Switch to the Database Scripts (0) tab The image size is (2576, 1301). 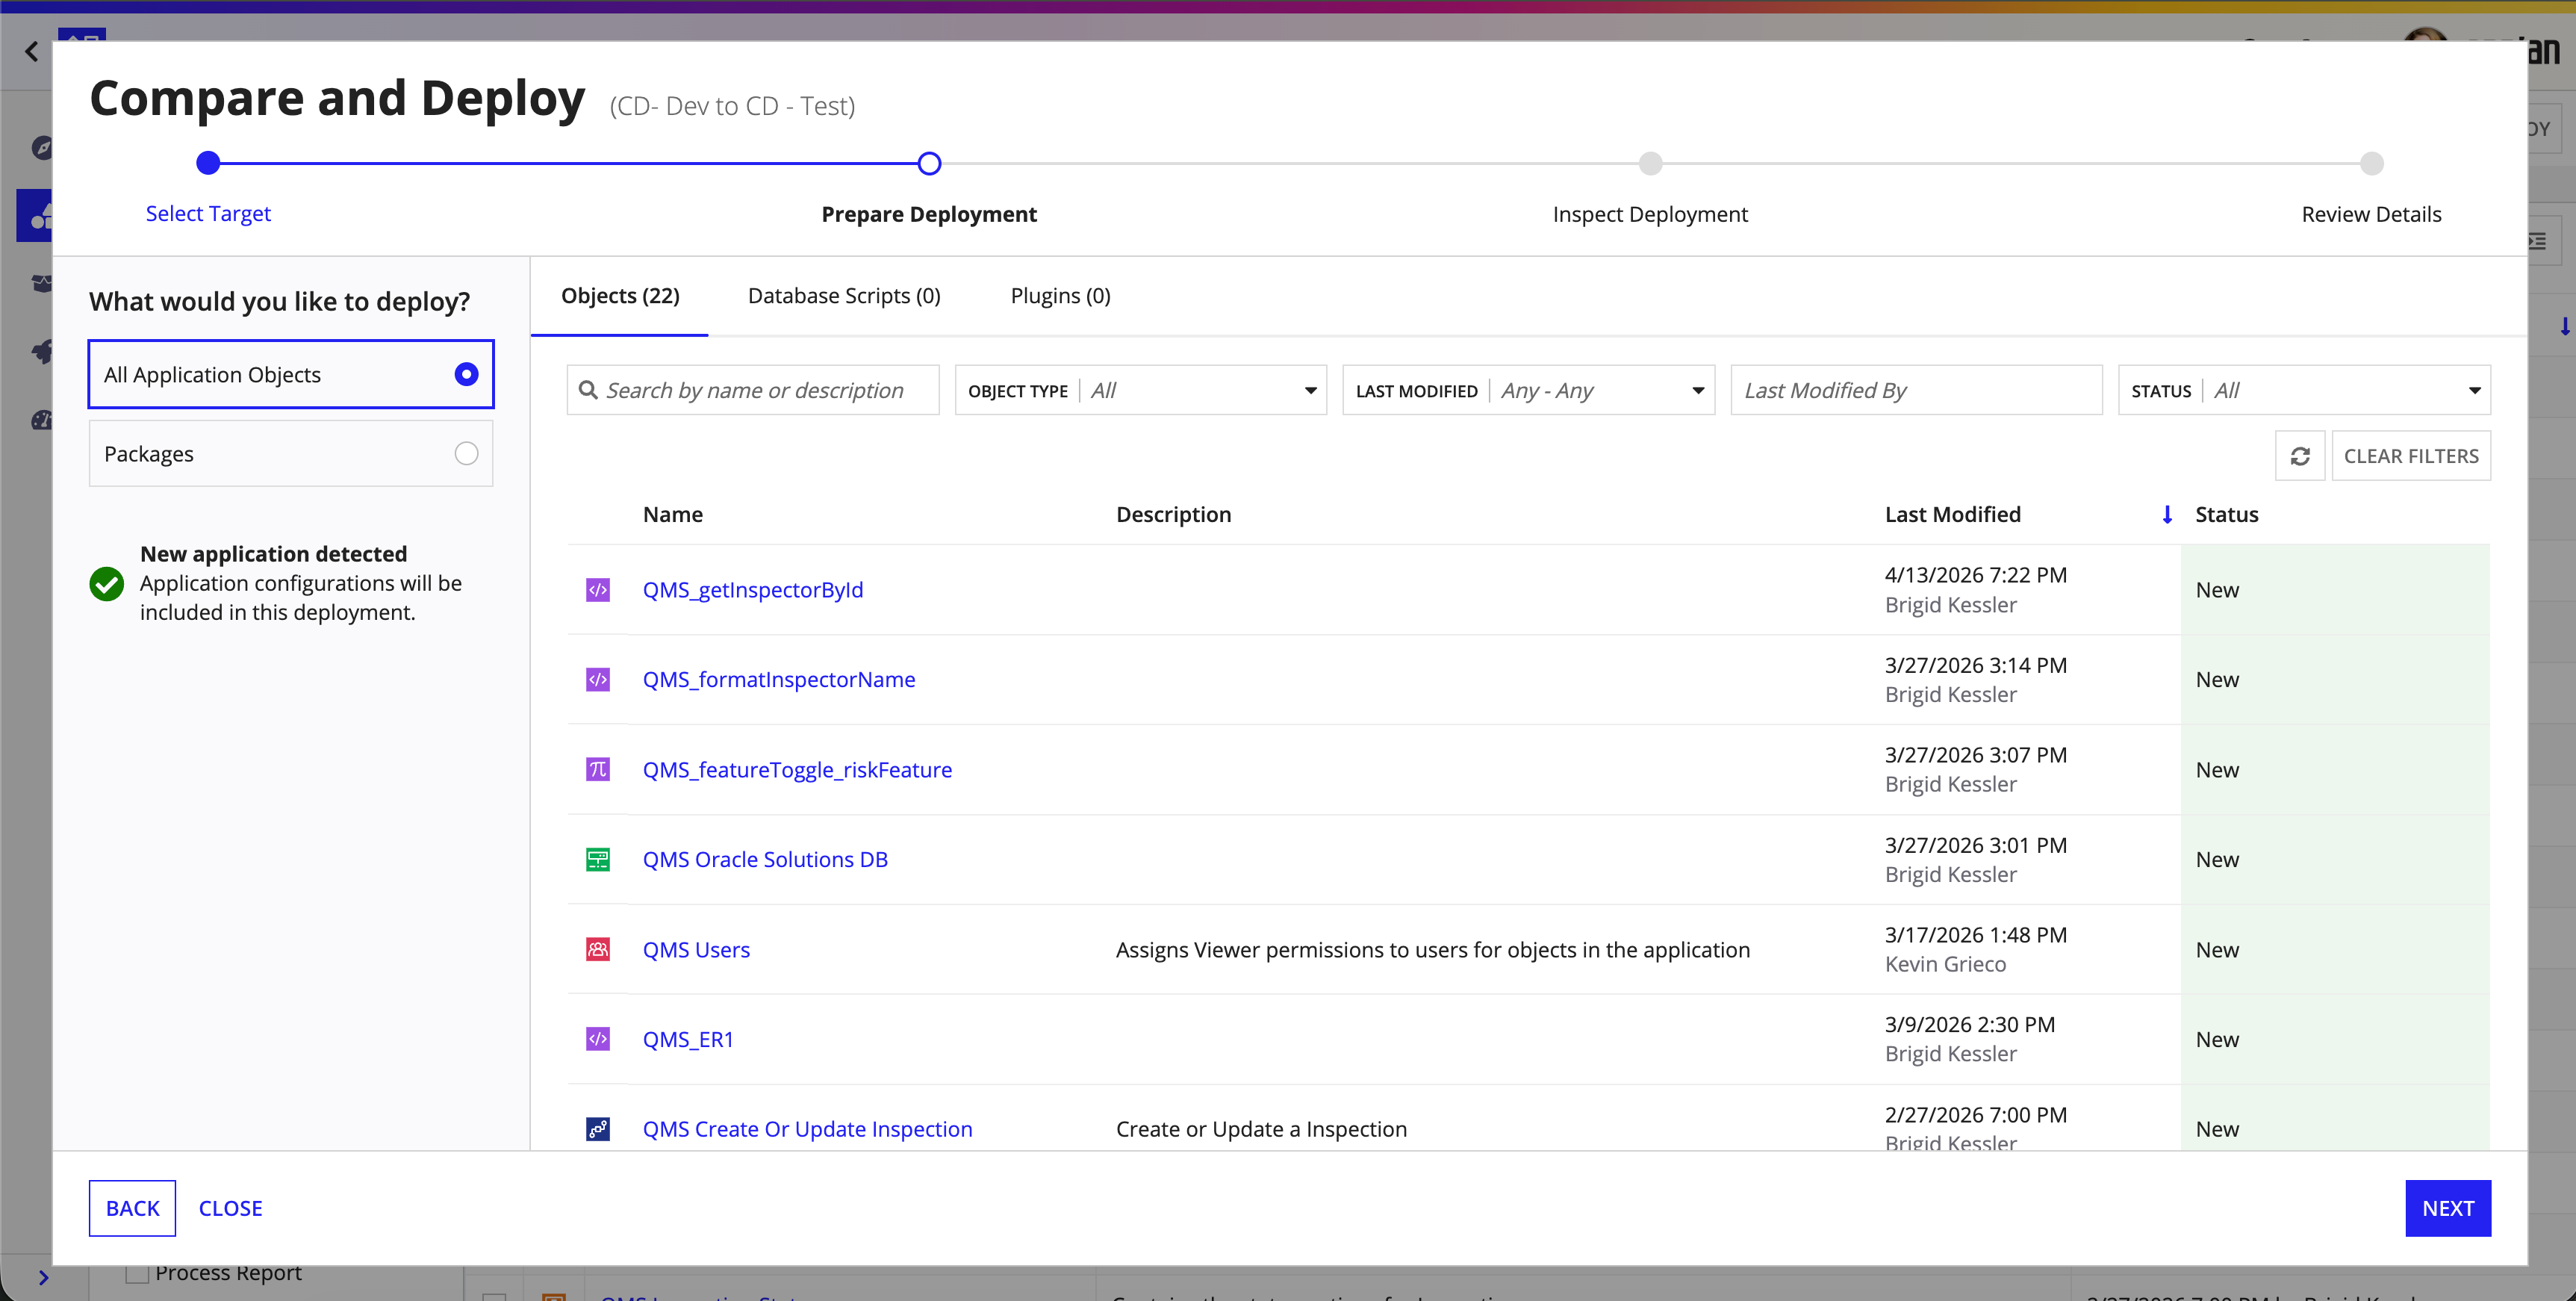pyautogui.click(x=844, y=296)
